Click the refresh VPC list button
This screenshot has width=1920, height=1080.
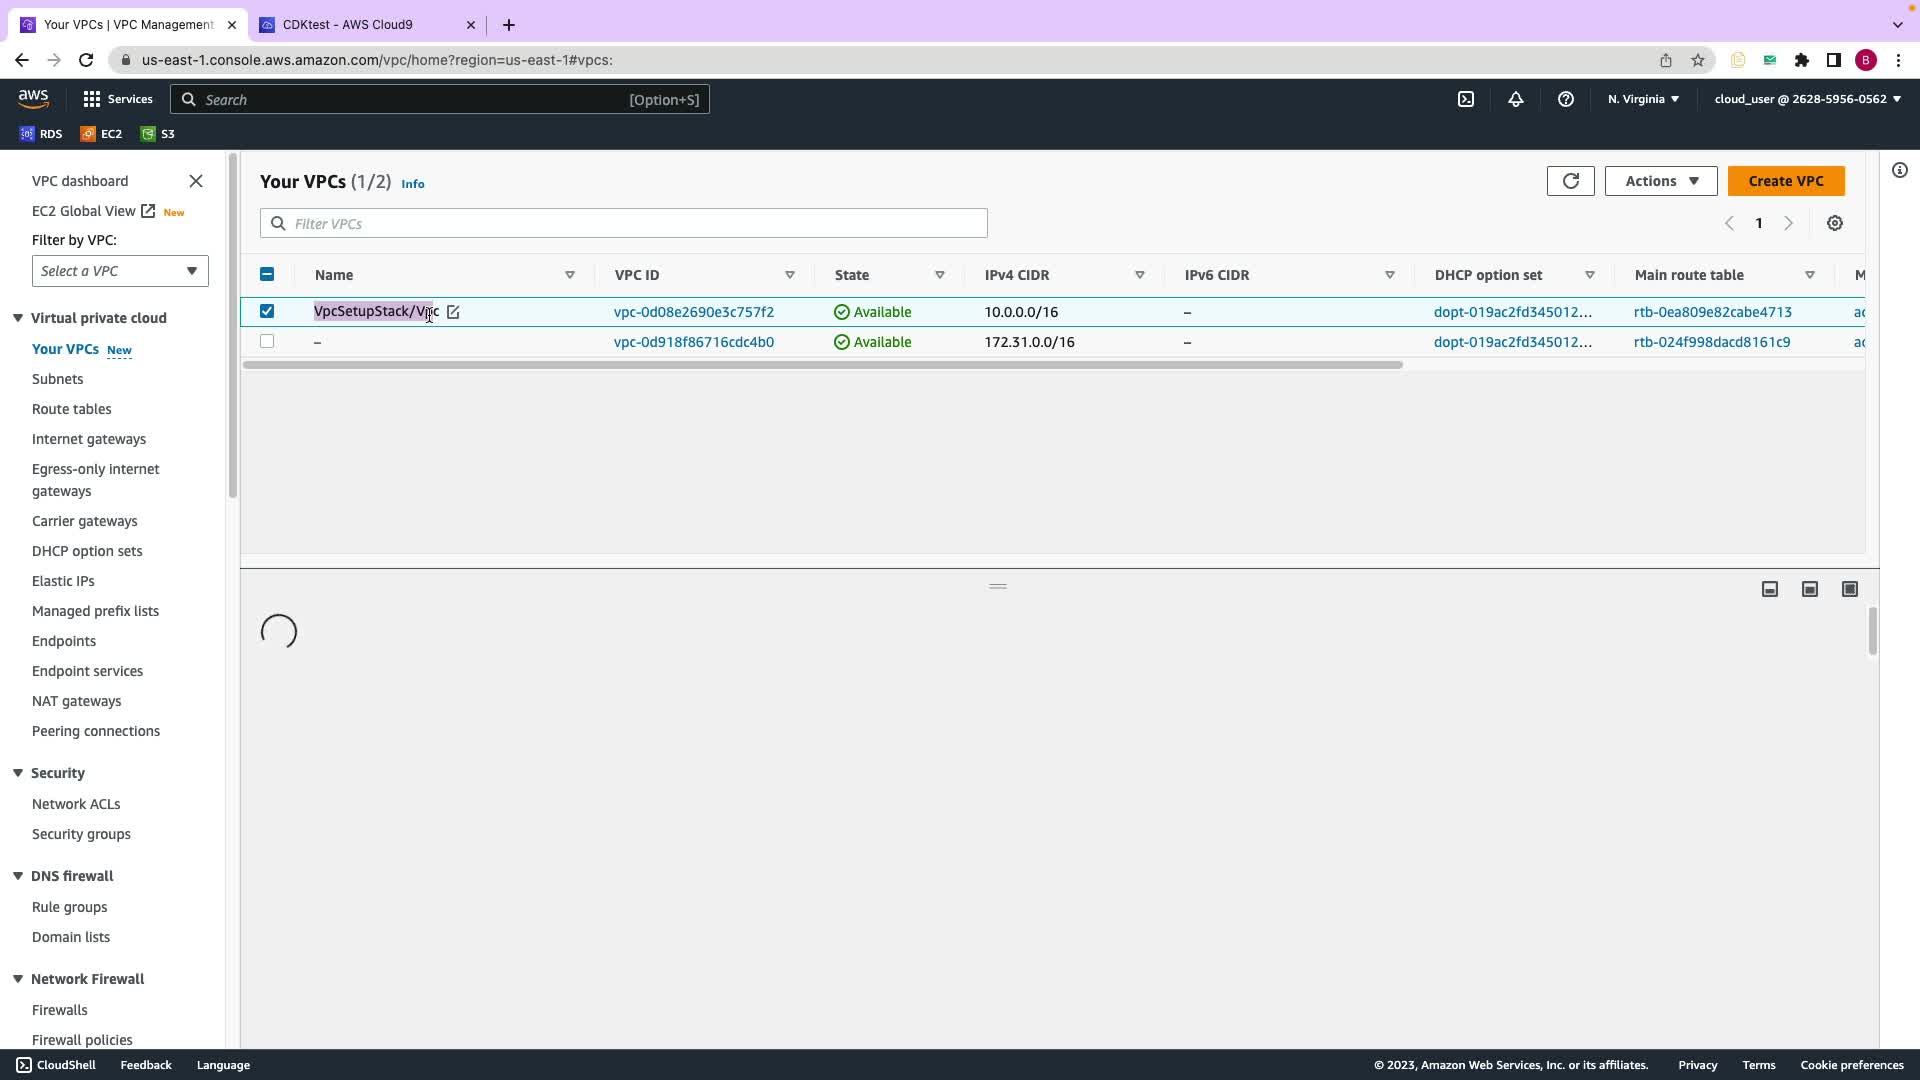(x=1570, y=181)
